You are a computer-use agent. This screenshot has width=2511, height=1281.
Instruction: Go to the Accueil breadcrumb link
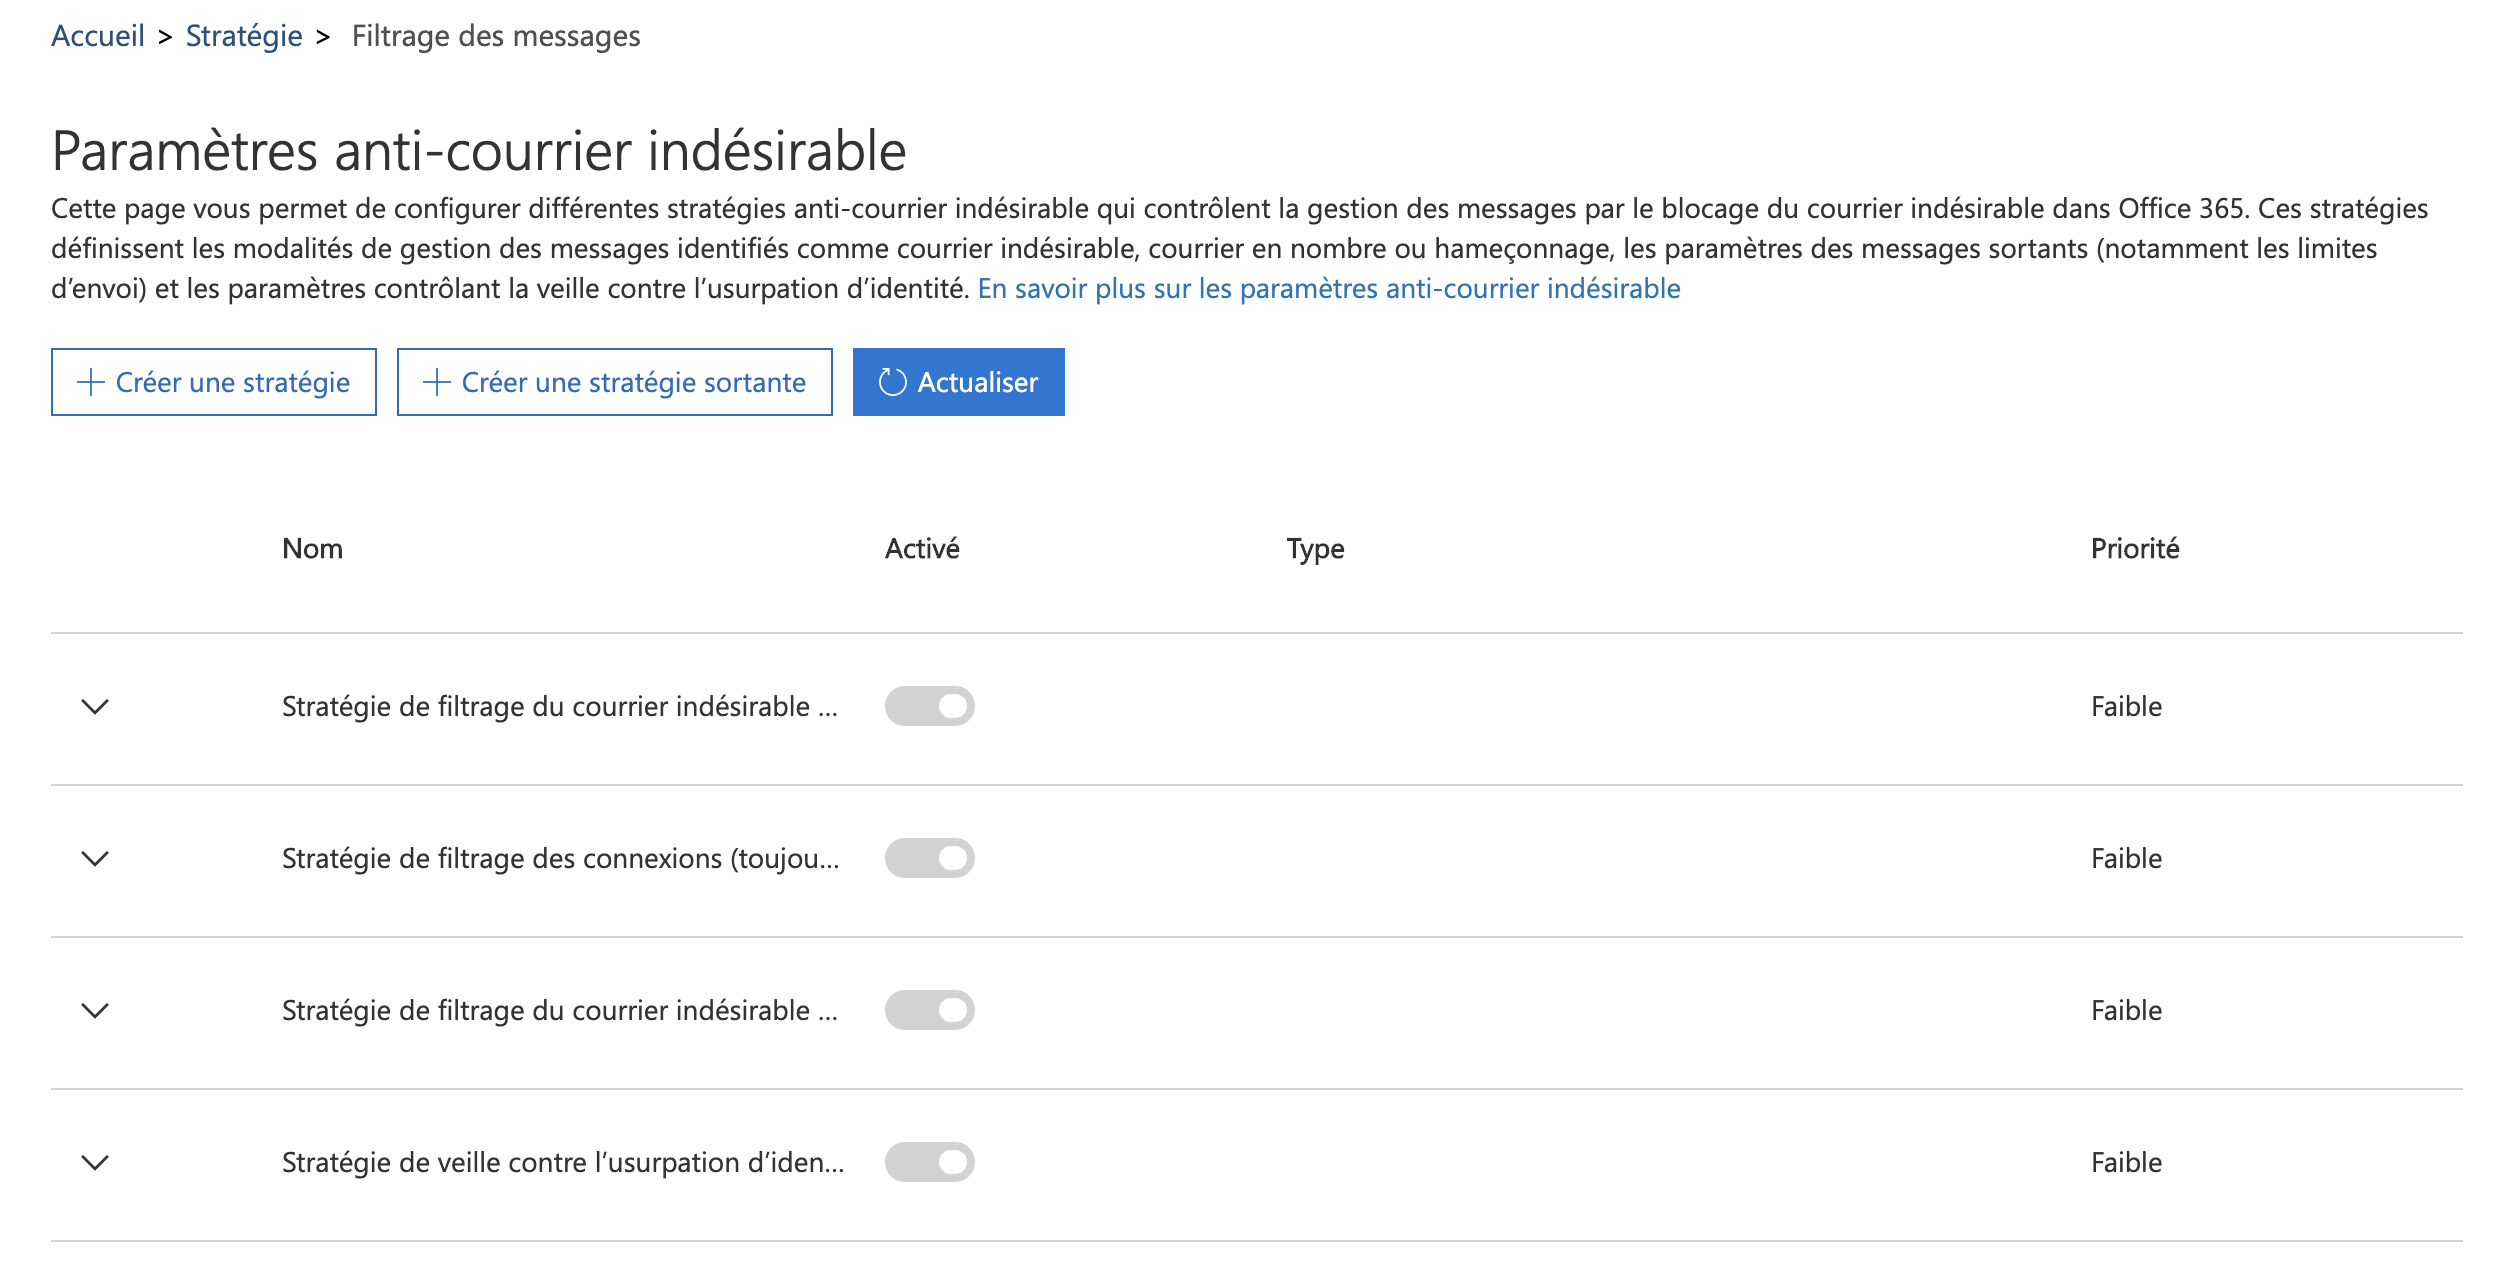point(98,36)
